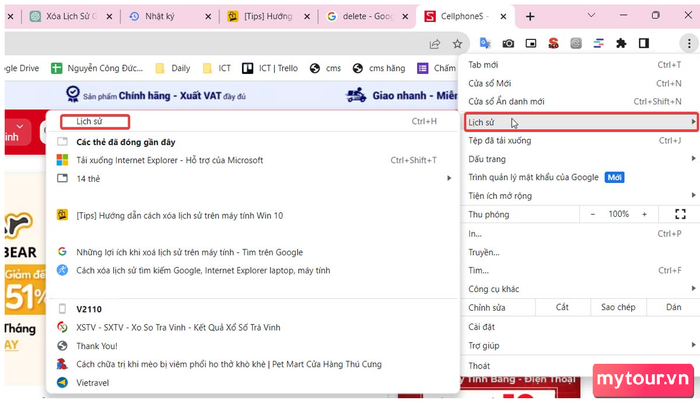The image size is (700, 405).
Task: Click fullscreen icon in zoom row
Action: (x=680, y=214)
